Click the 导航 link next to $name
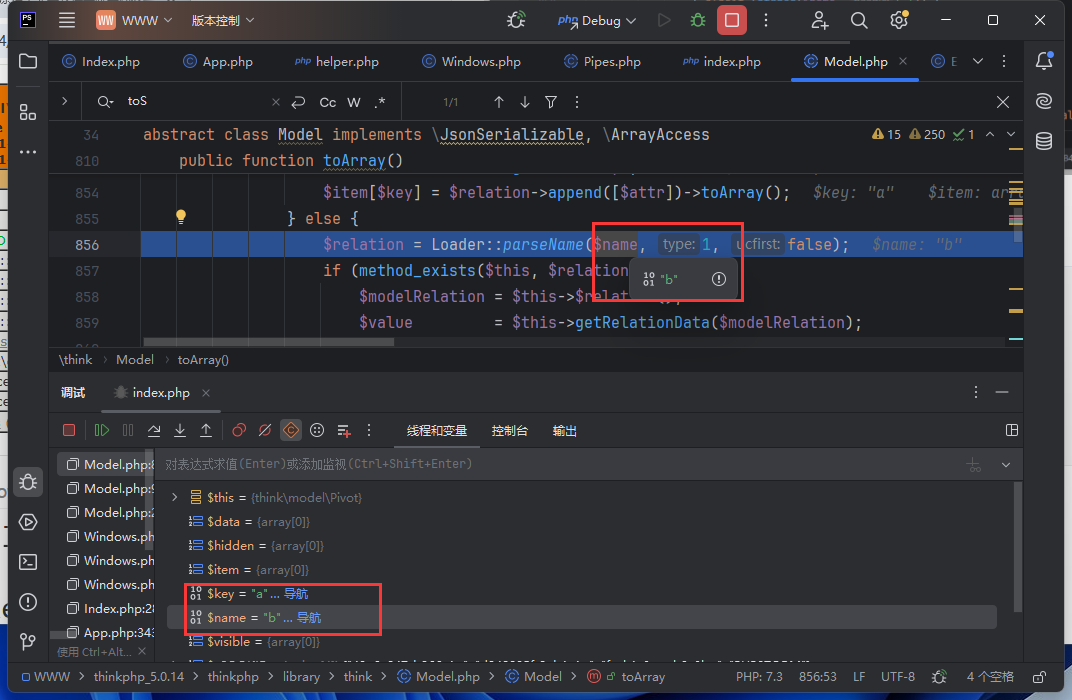The image size is (1072, 700). (x=309, y=618)
